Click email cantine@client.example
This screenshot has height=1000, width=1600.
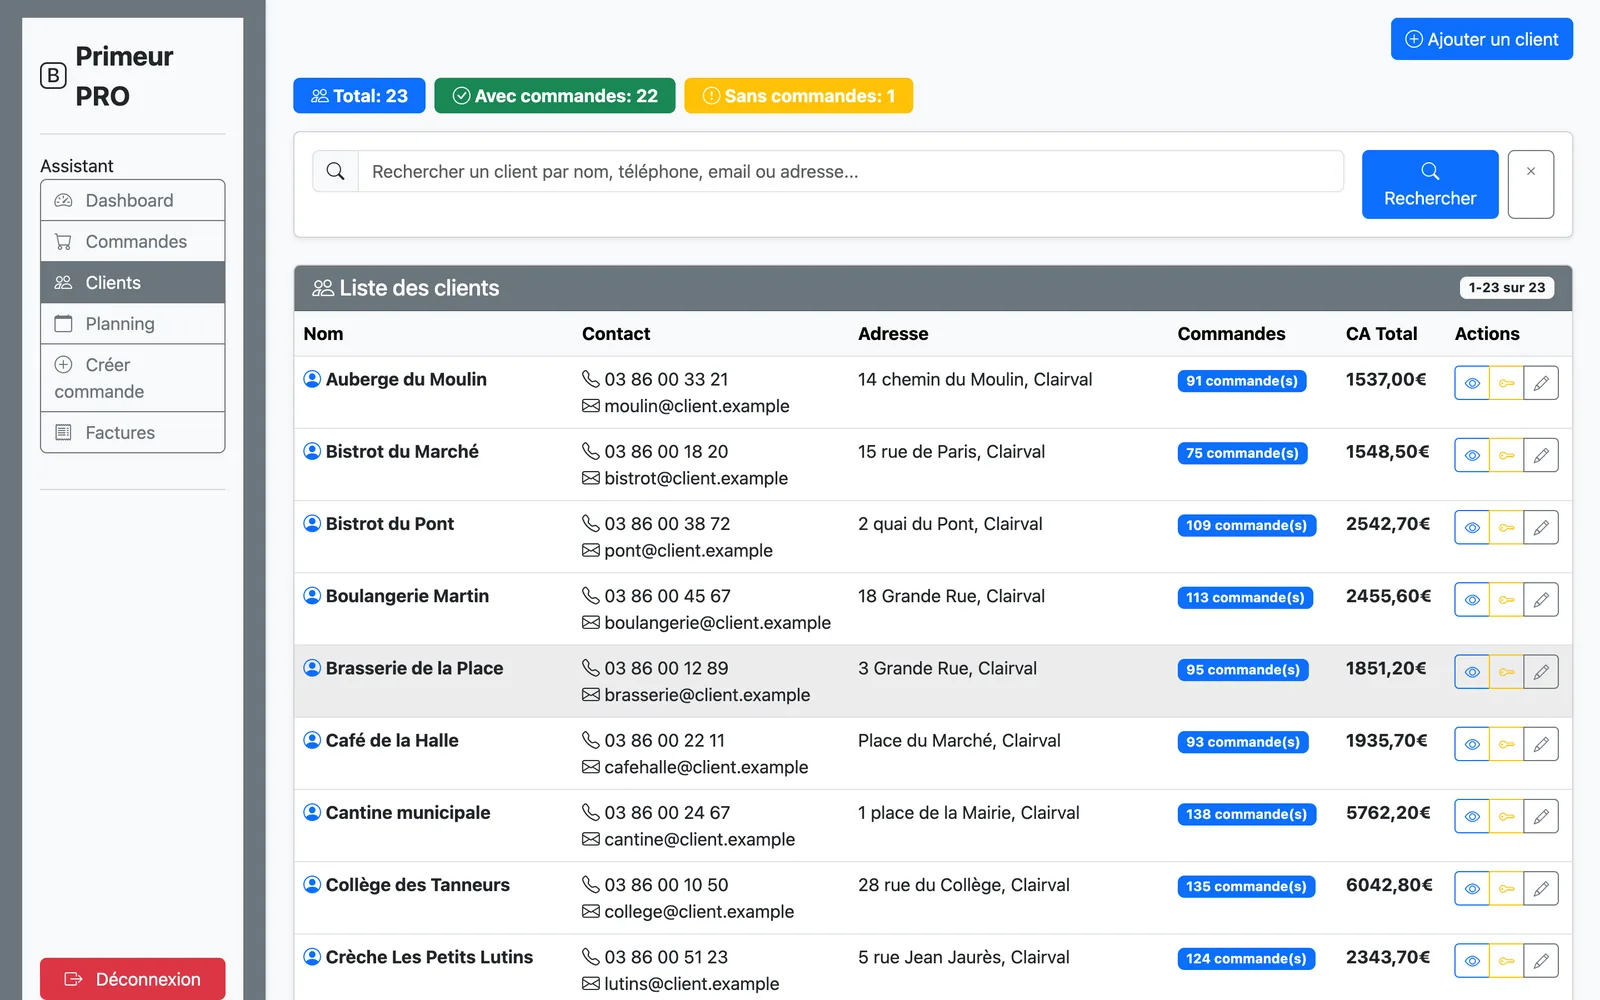pos(699,840)
